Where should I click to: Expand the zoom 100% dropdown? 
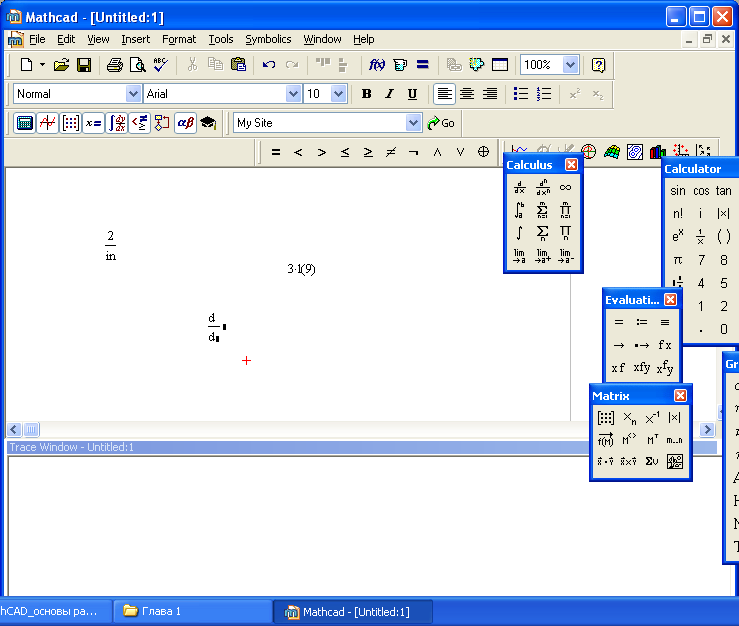click(570, 65)
